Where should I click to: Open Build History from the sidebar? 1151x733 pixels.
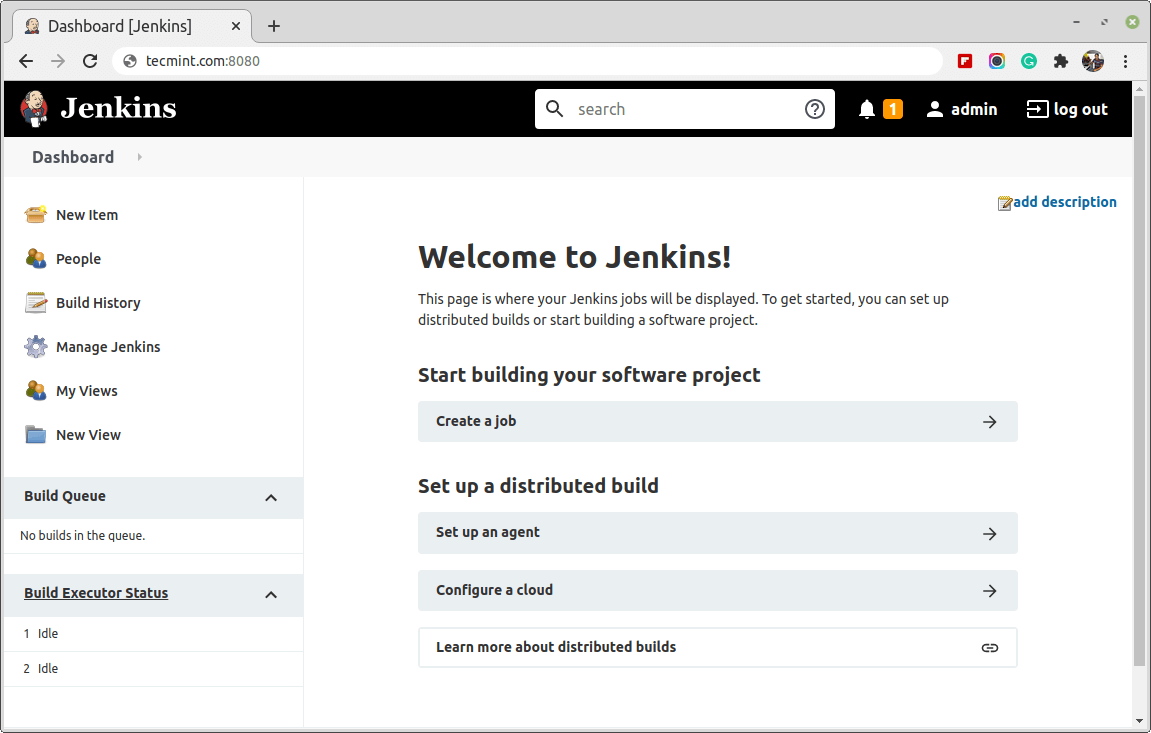[x=98, y=303]
